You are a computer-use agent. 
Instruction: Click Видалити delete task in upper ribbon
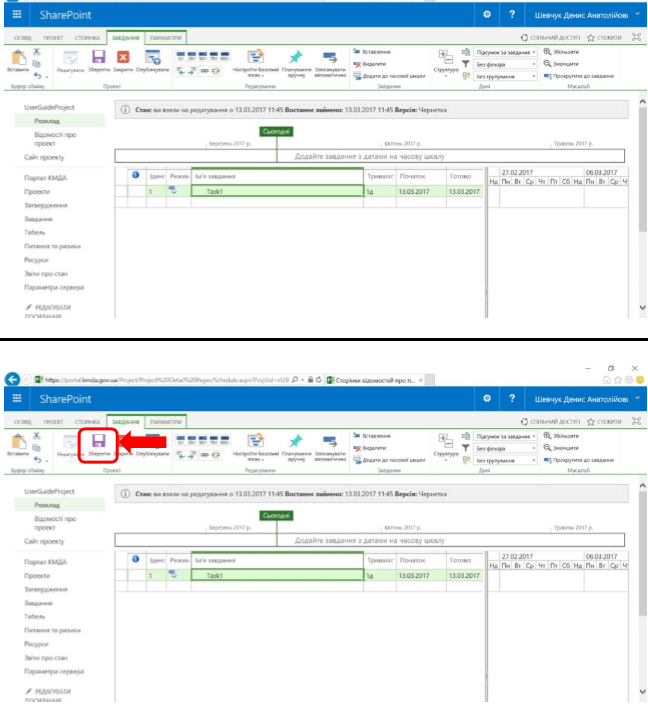click(x=376, y=63)
